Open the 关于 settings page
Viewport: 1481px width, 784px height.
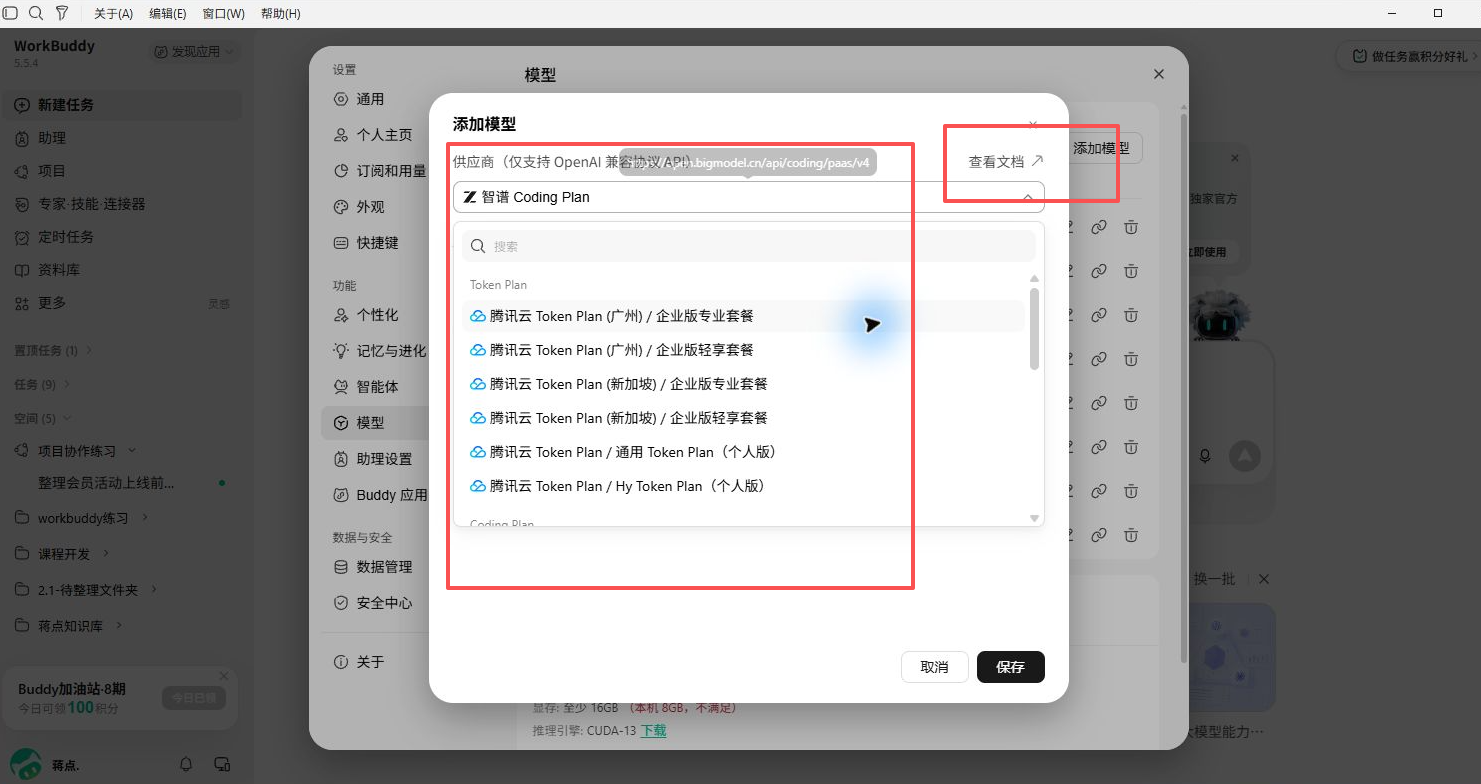point(372,662)
